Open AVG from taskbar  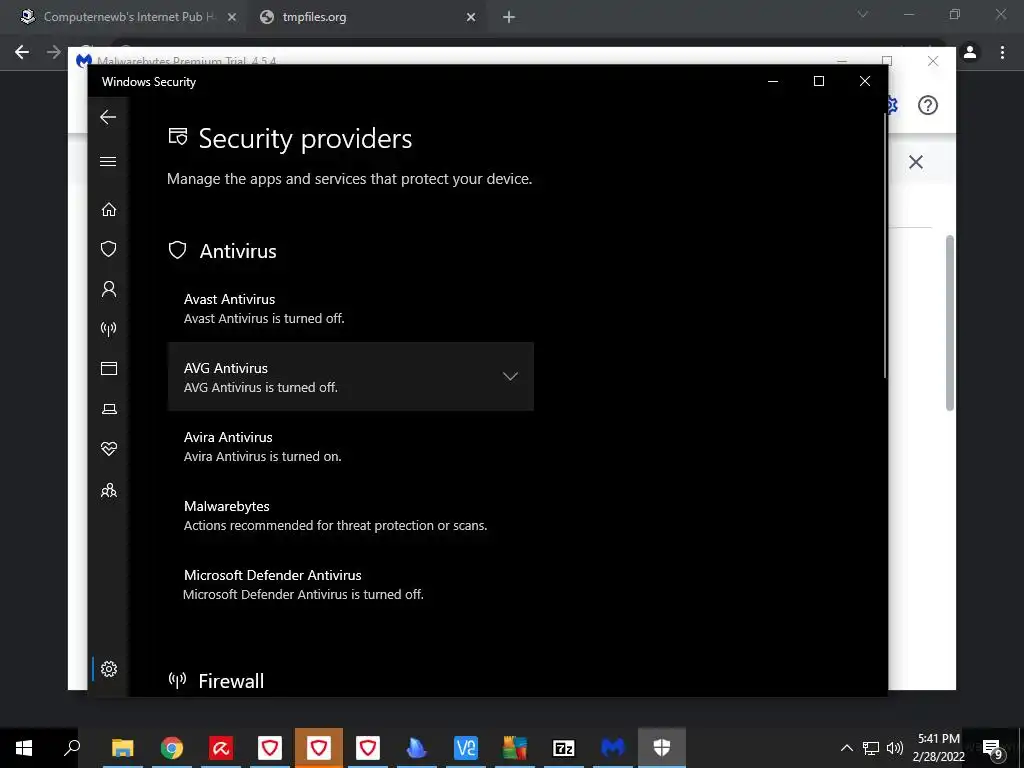pos(515,748)
